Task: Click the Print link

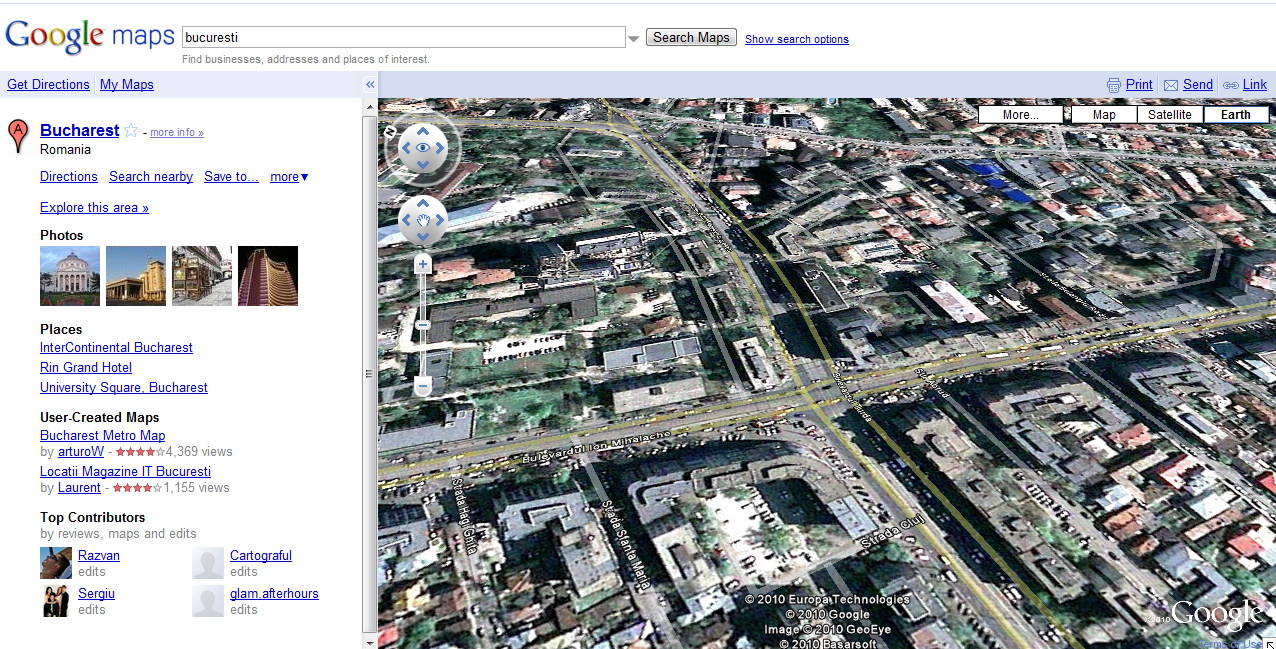Action: [1139, 85]
